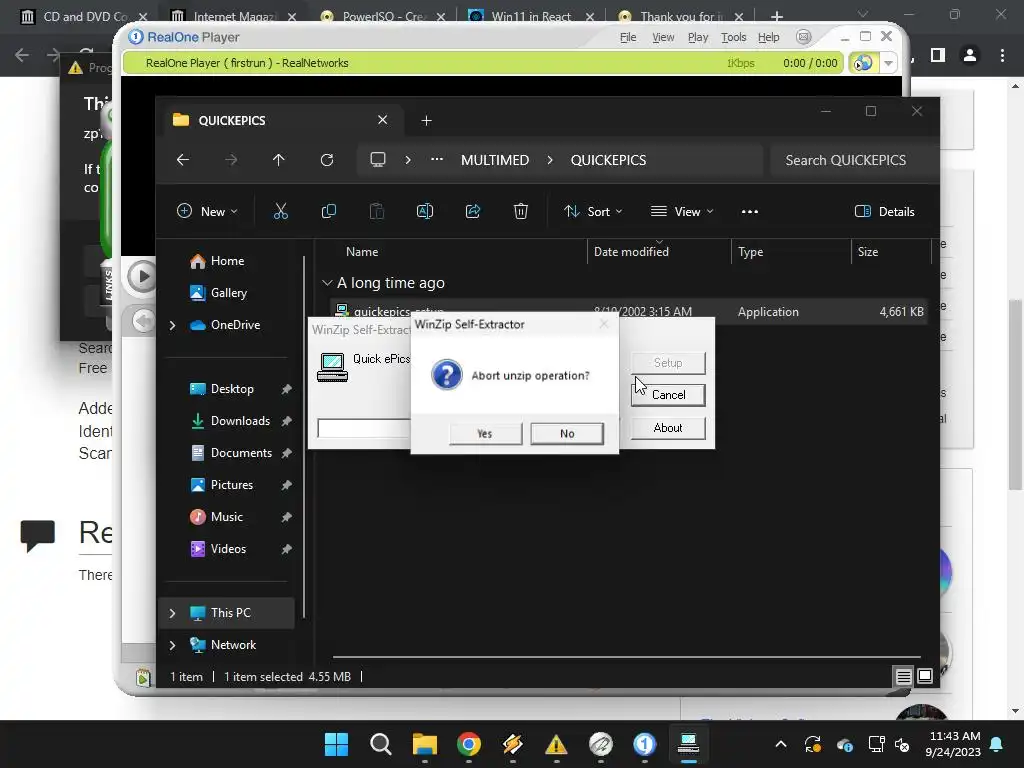Image resolution: width=1024 pixels, height=768 pixels.
Task: Collapse the 'A long time ago' group
Action: (327, 283)
